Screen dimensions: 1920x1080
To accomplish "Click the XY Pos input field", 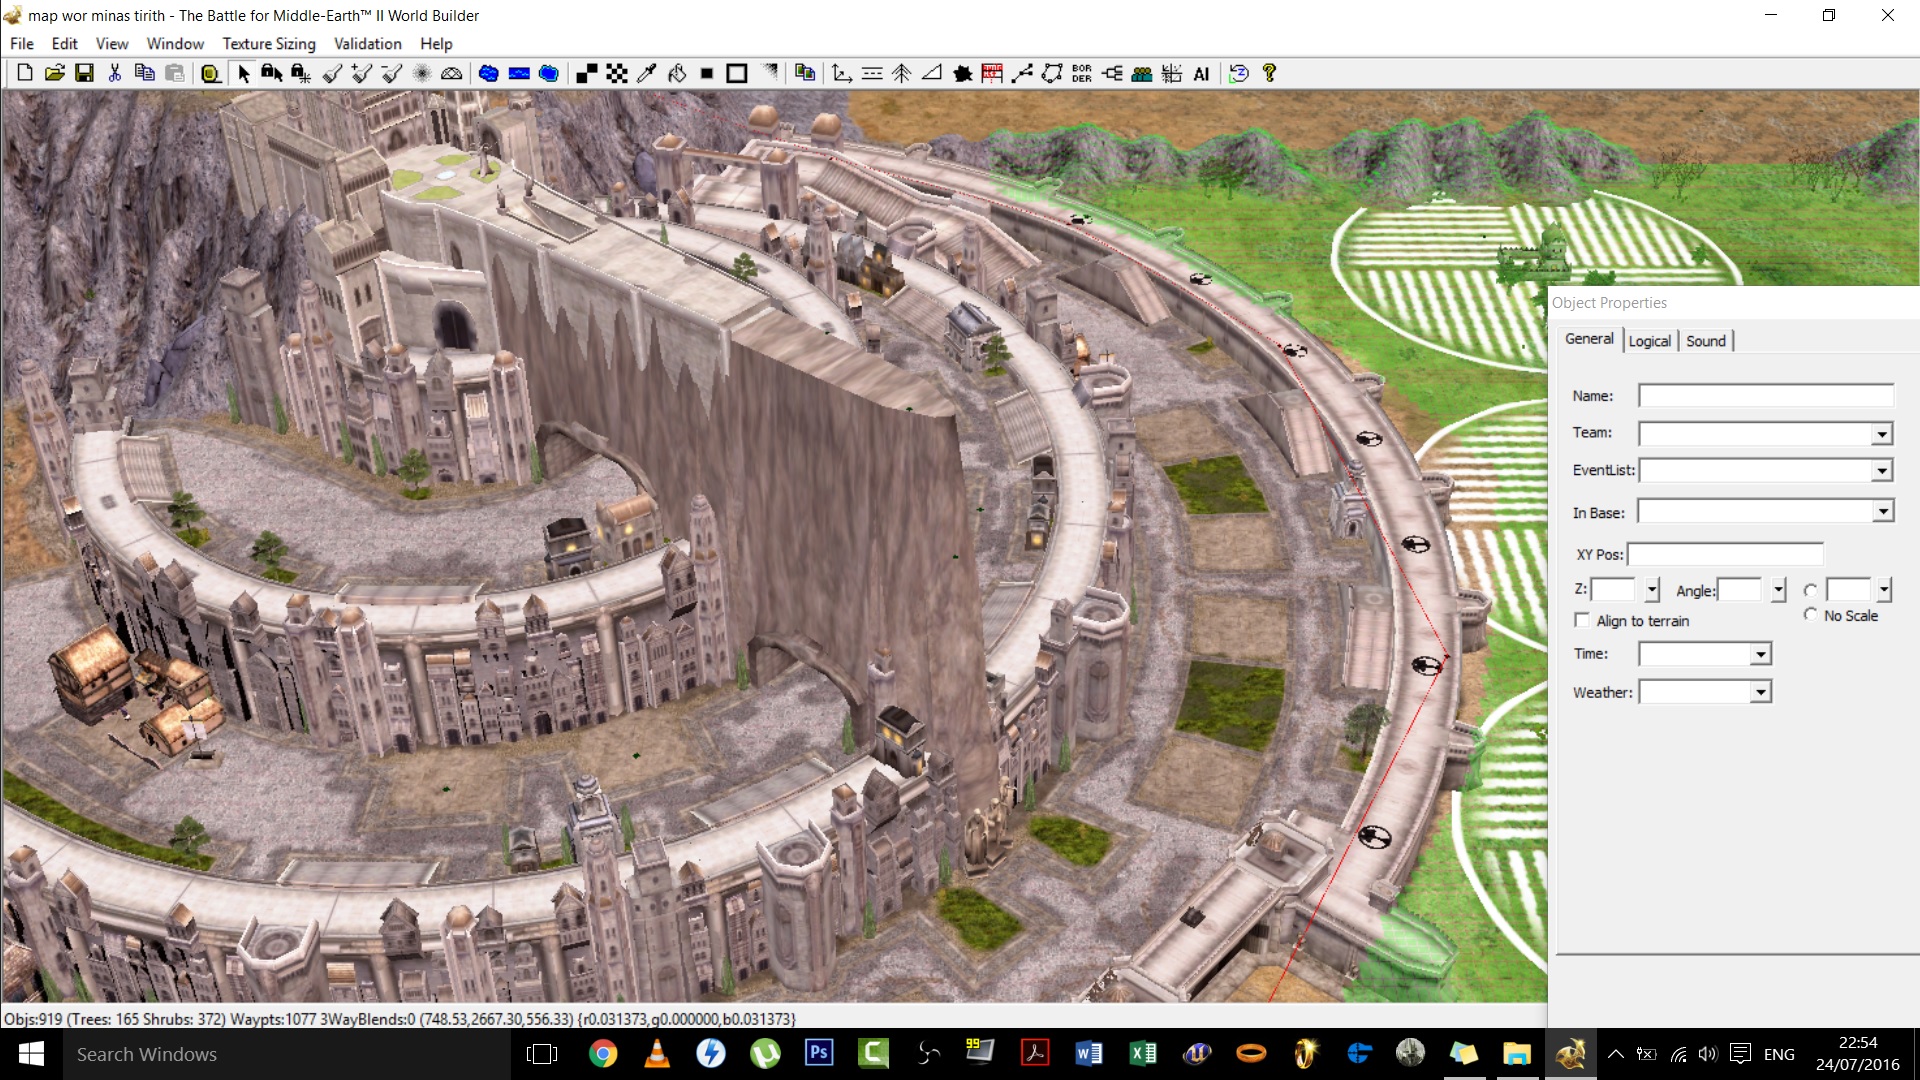I will pyautogui.click(x=1725, y=554).
